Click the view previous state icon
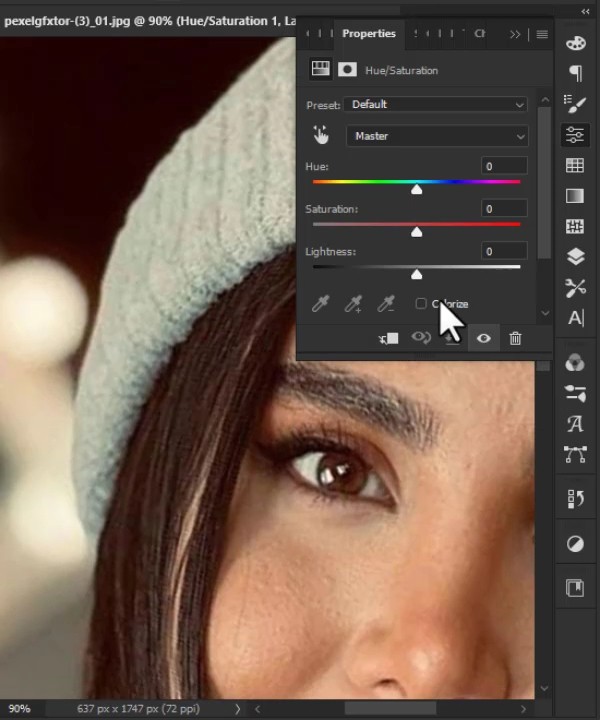Image resolution: width=600 pixels, height=720 pixels. tap(421, 338)
